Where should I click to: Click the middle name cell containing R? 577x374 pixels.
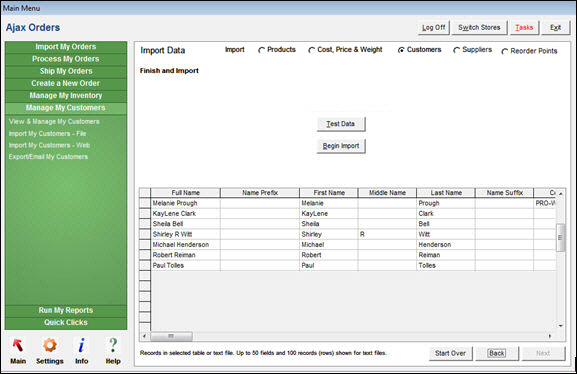(x=387, y=234)
